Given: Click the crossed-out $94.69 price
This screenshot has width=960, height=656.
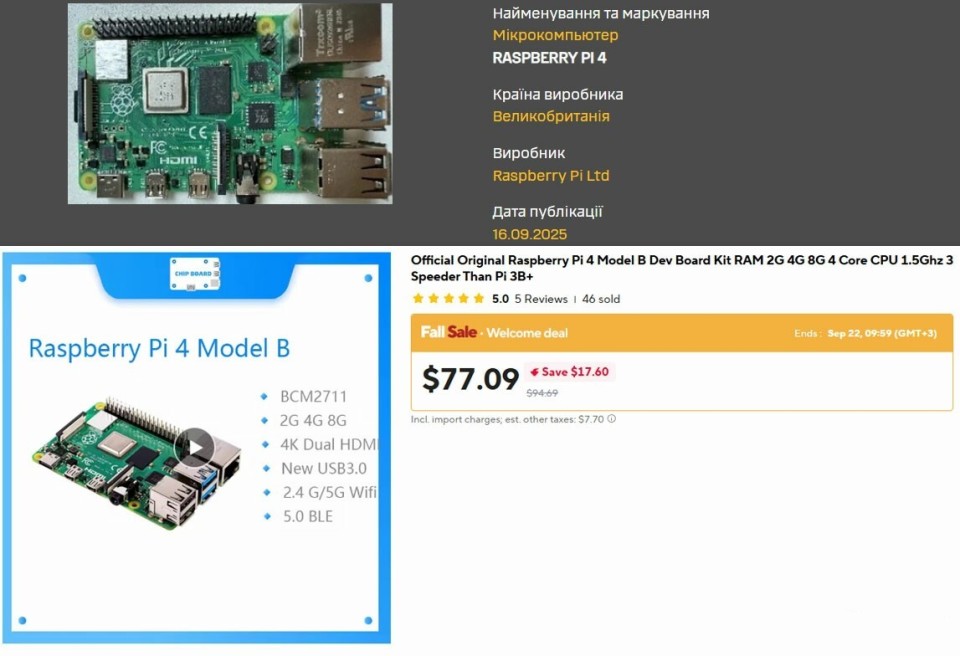Looking at the screenshot, I should (542, 393).
